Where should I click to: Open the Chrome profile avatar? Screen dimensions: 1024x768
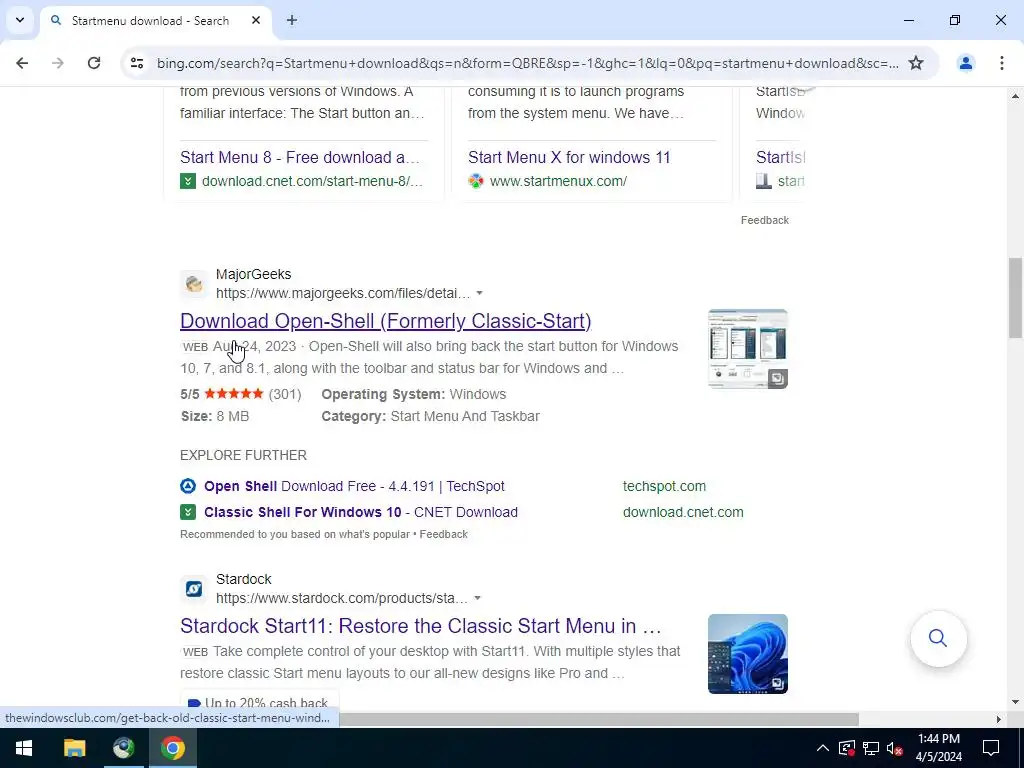(x=965, y=63)
